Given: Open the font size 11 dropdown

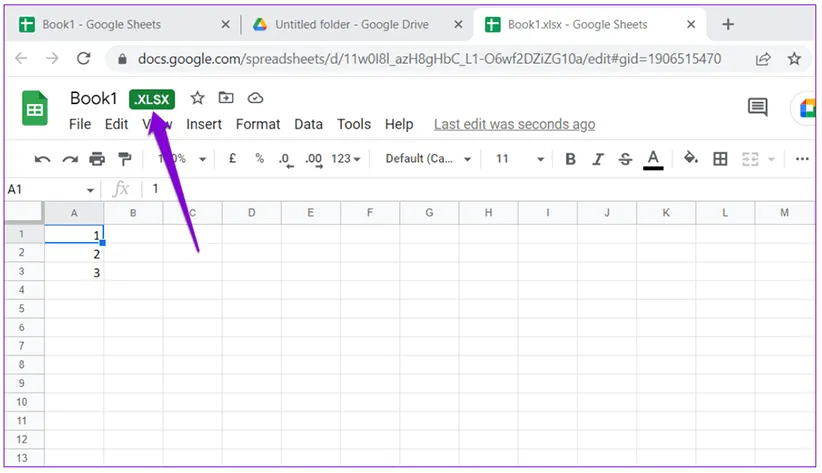Looking at the screenshot, I should 520,159.
